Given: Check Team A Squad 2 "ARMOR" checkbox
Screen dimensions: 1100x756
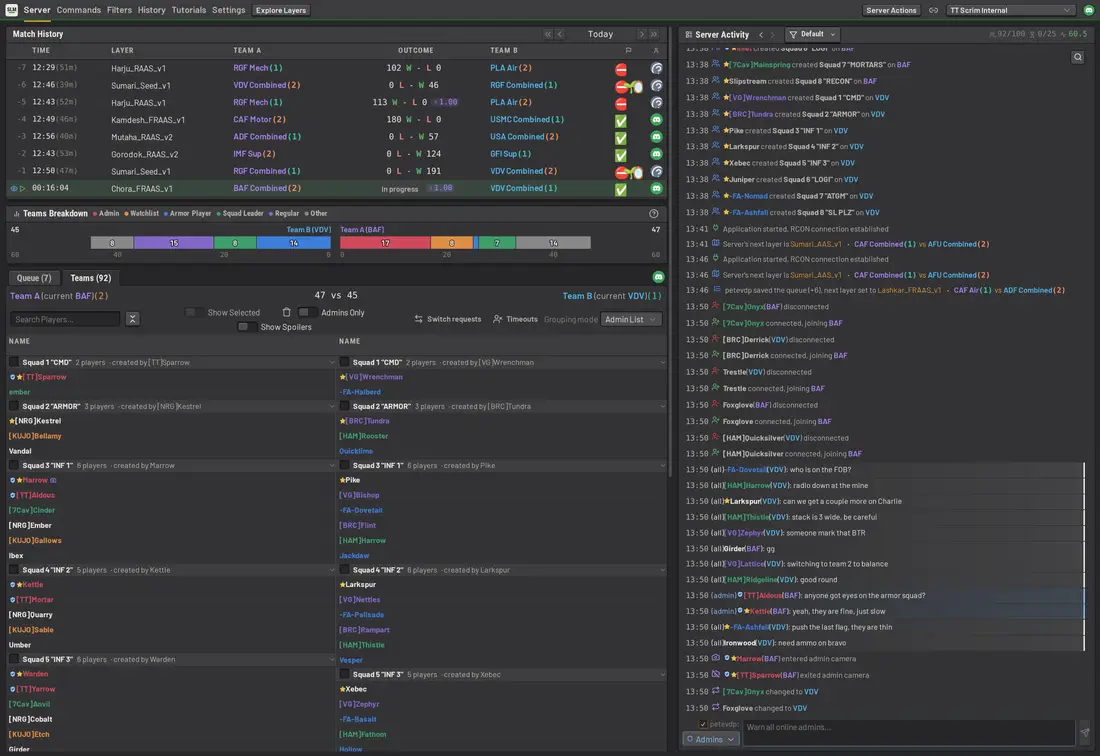Looking at the screenshot, I should coord(13,406).
